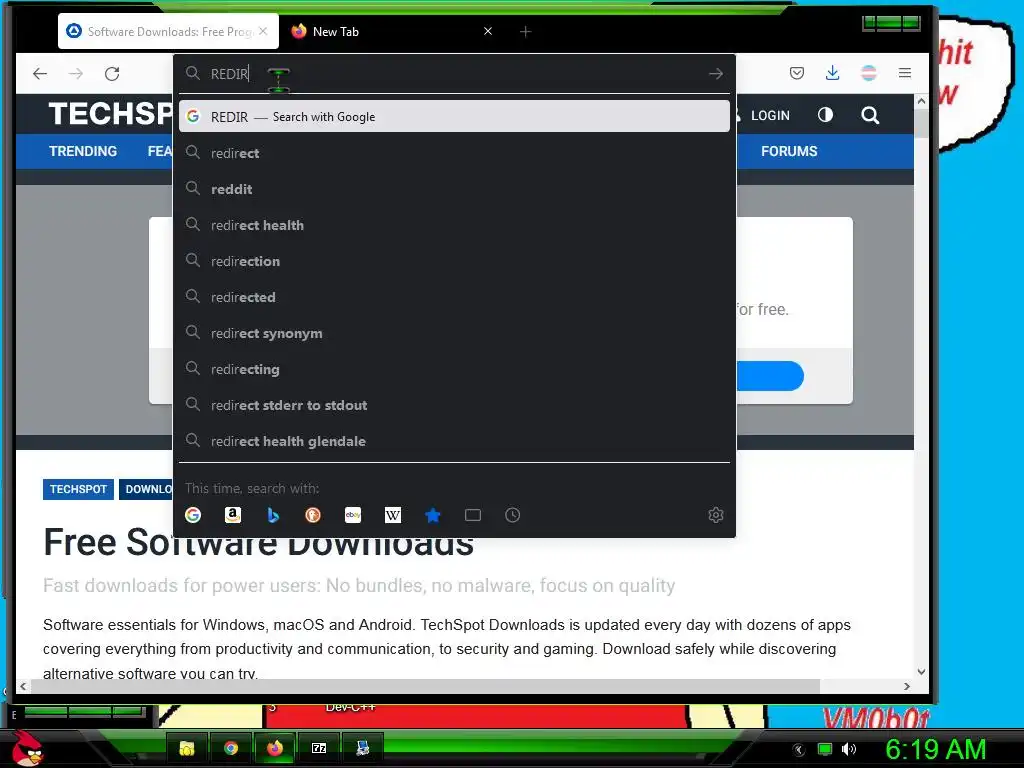1024x768 pixels.
Task: Reload the page with the refresh icon
Action: click(112, 74)
